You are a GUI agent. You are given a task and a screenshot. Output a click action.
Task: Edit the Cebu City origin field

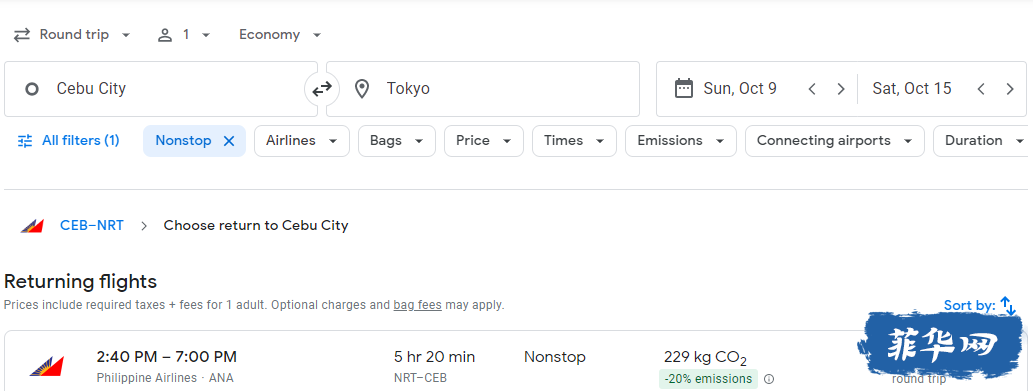[x=161, y=89]
